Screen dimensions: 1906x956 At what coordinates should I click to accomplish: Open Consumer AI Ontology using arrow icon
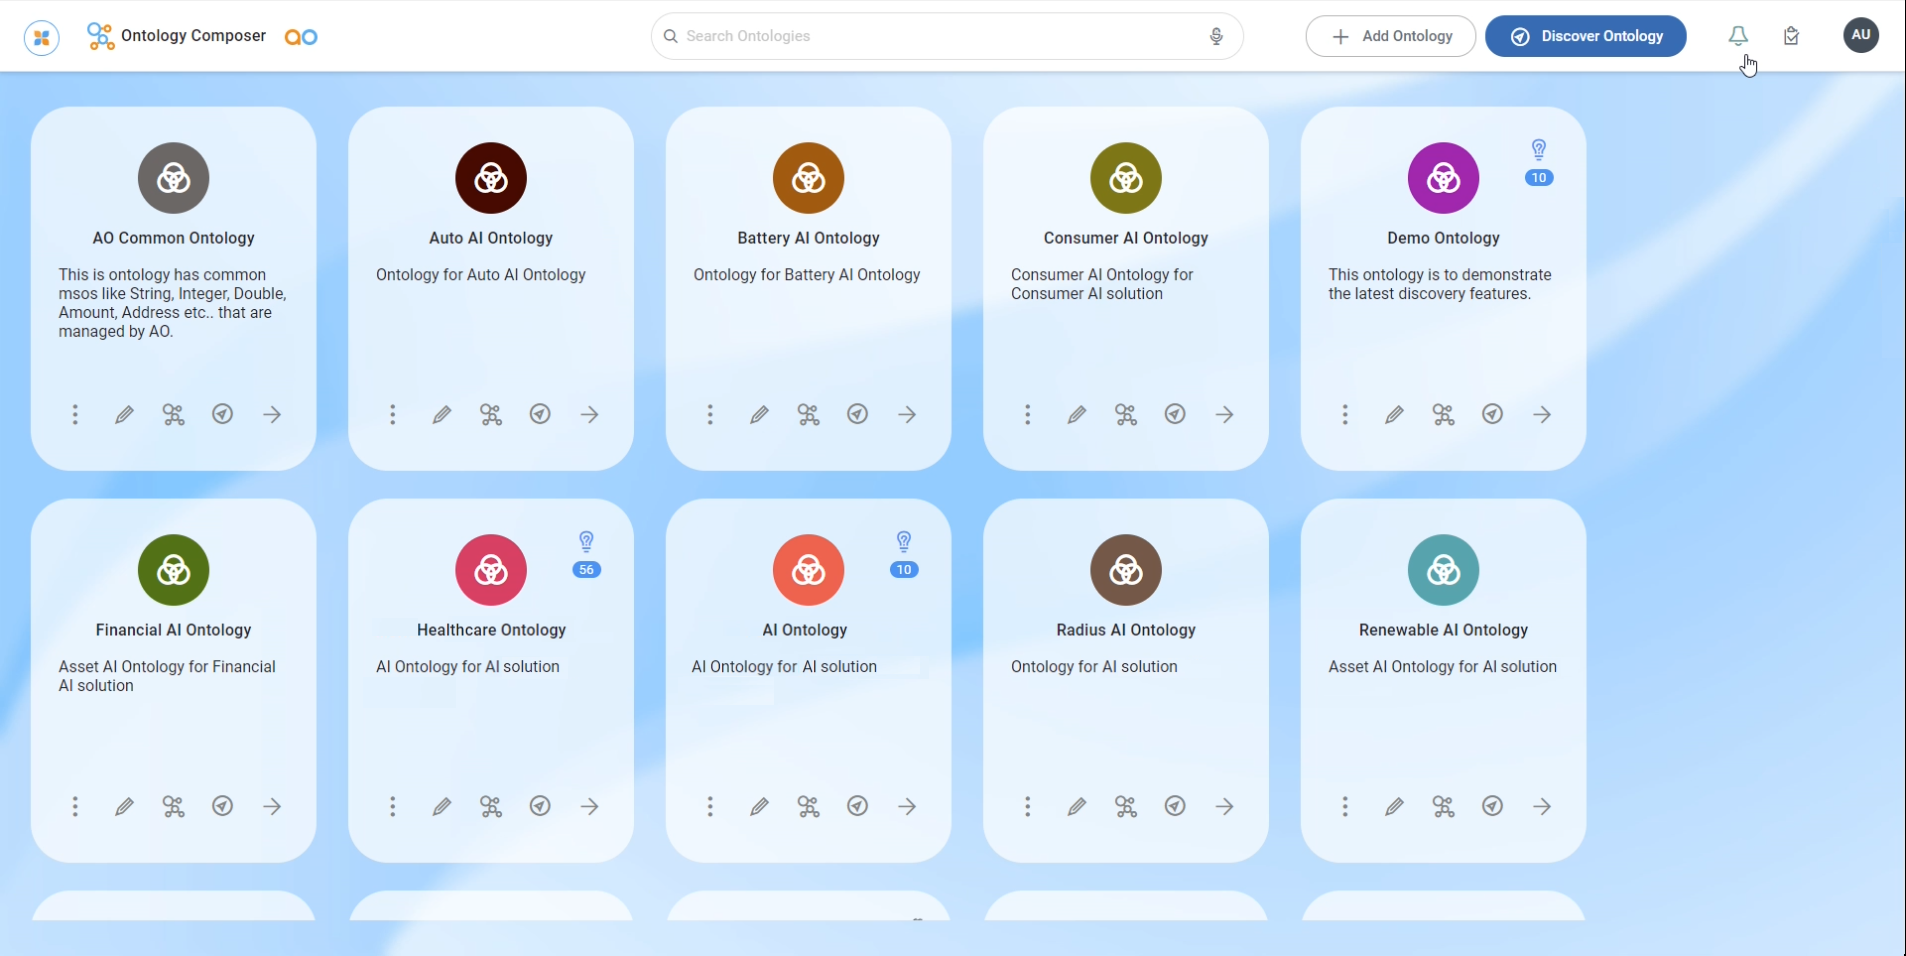click(1224, 414)
